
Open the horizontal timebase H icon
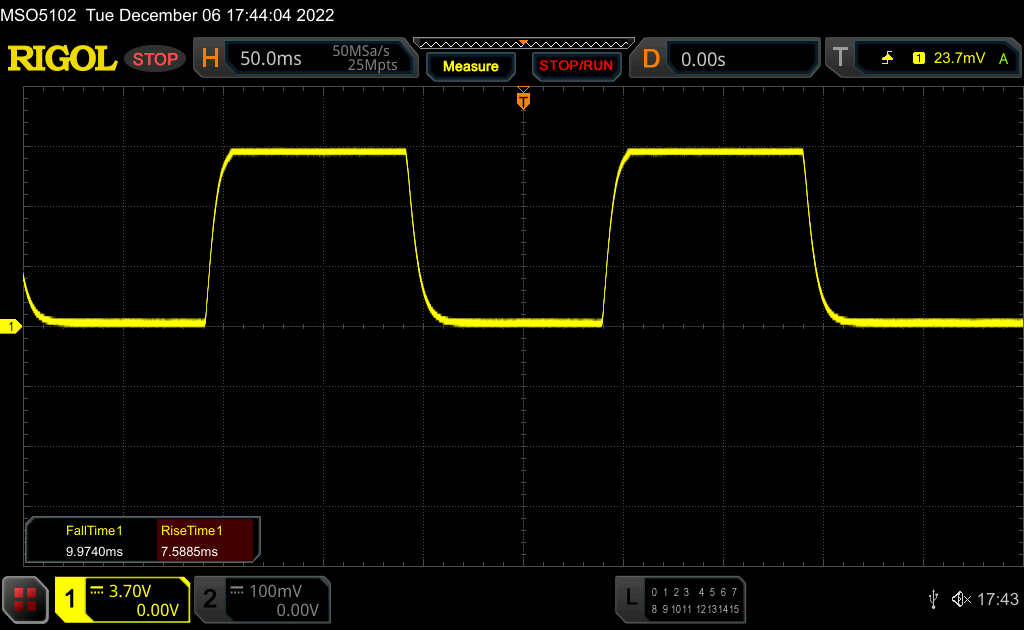(210, 59)
